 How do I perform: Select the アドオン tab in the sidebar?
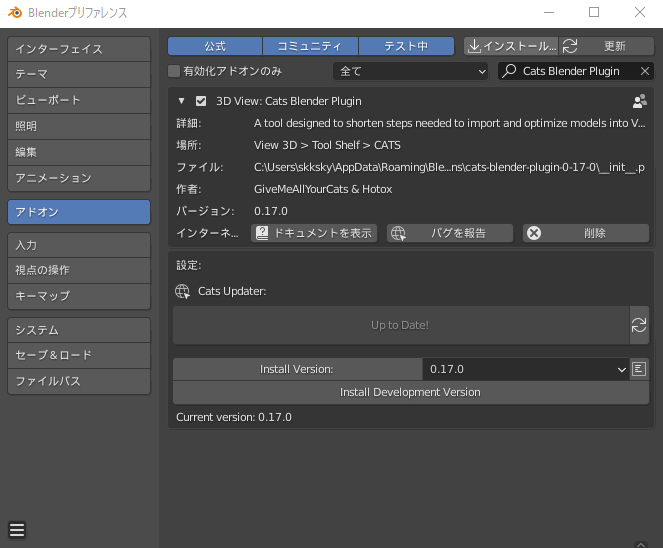(79, 212)
